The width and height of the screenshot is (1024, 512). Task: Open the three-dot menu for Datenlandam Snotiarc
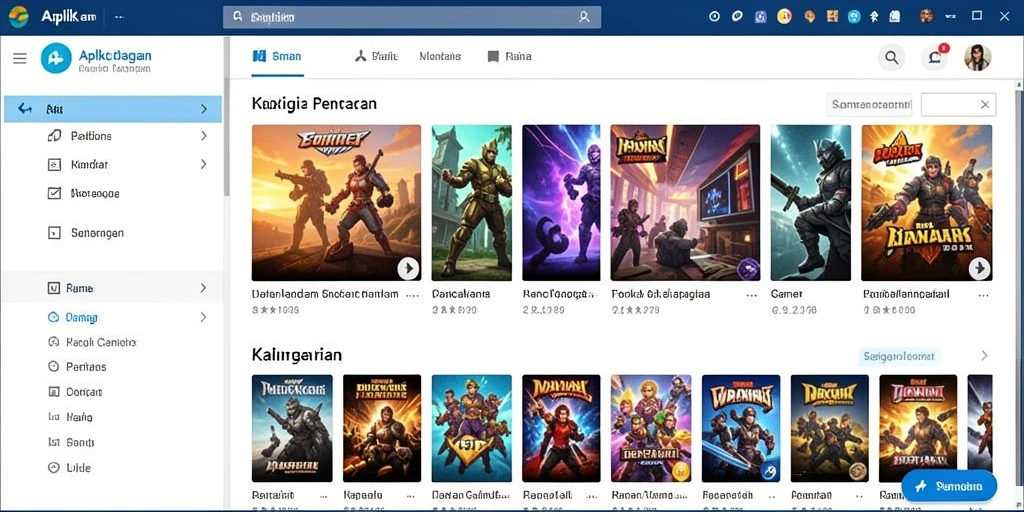(x=412, y=295)
